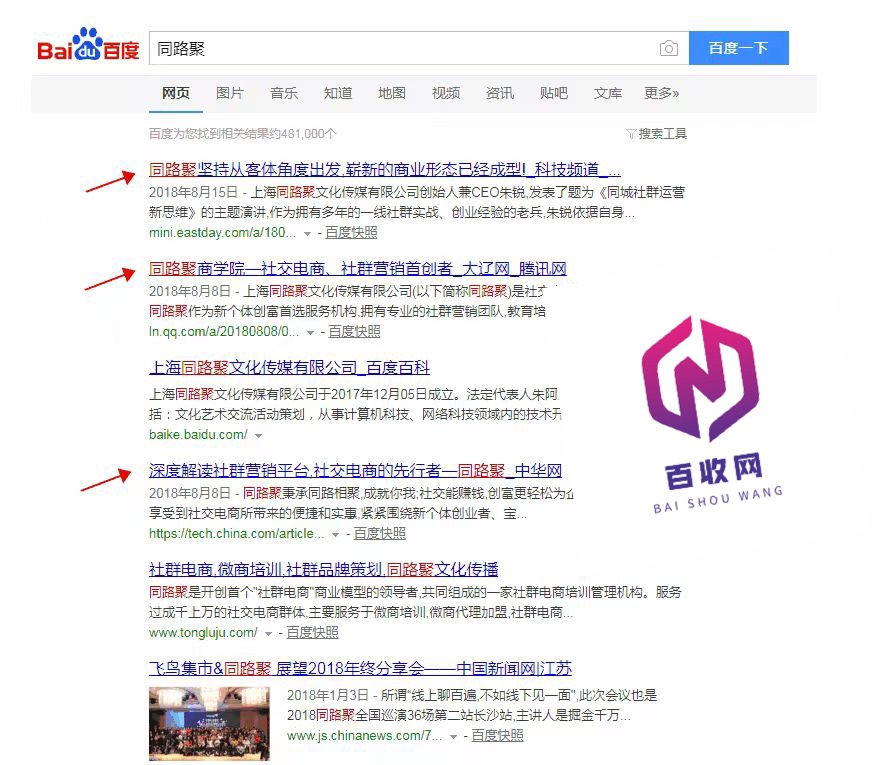Screen dimensions: 873x765
Task: Click the text 百度为您找到相关结果约481,000个
Action: (243, 134)
